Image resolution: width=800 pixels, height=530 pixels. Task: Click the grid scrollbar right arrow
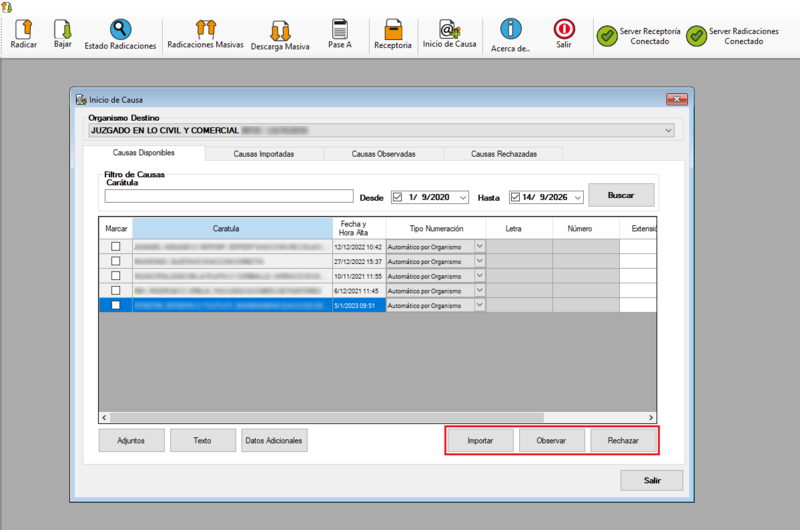coord(651,417)
